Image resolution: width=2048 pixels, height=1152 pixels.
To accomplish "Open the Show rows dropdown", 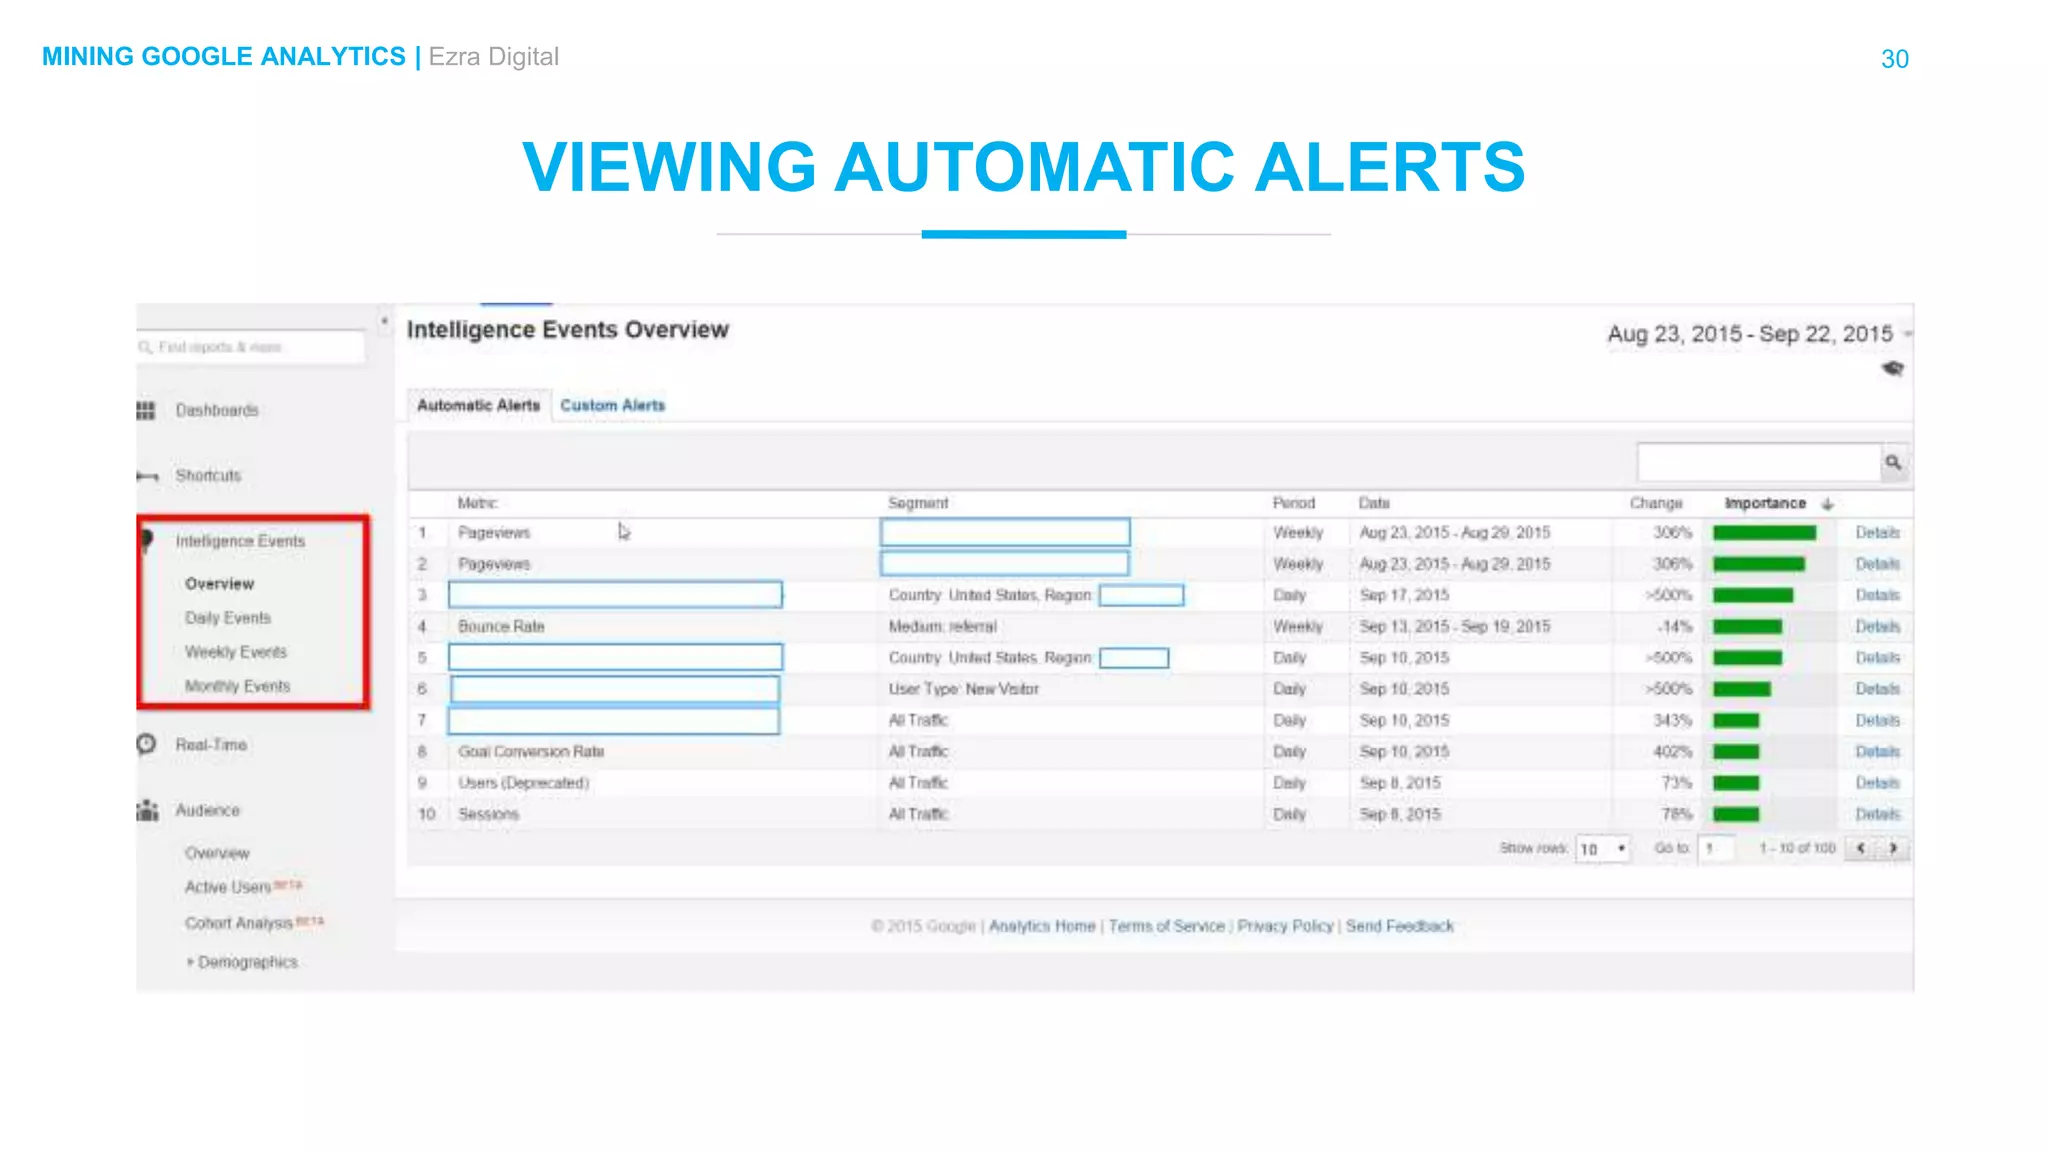I will point(1603,849).
